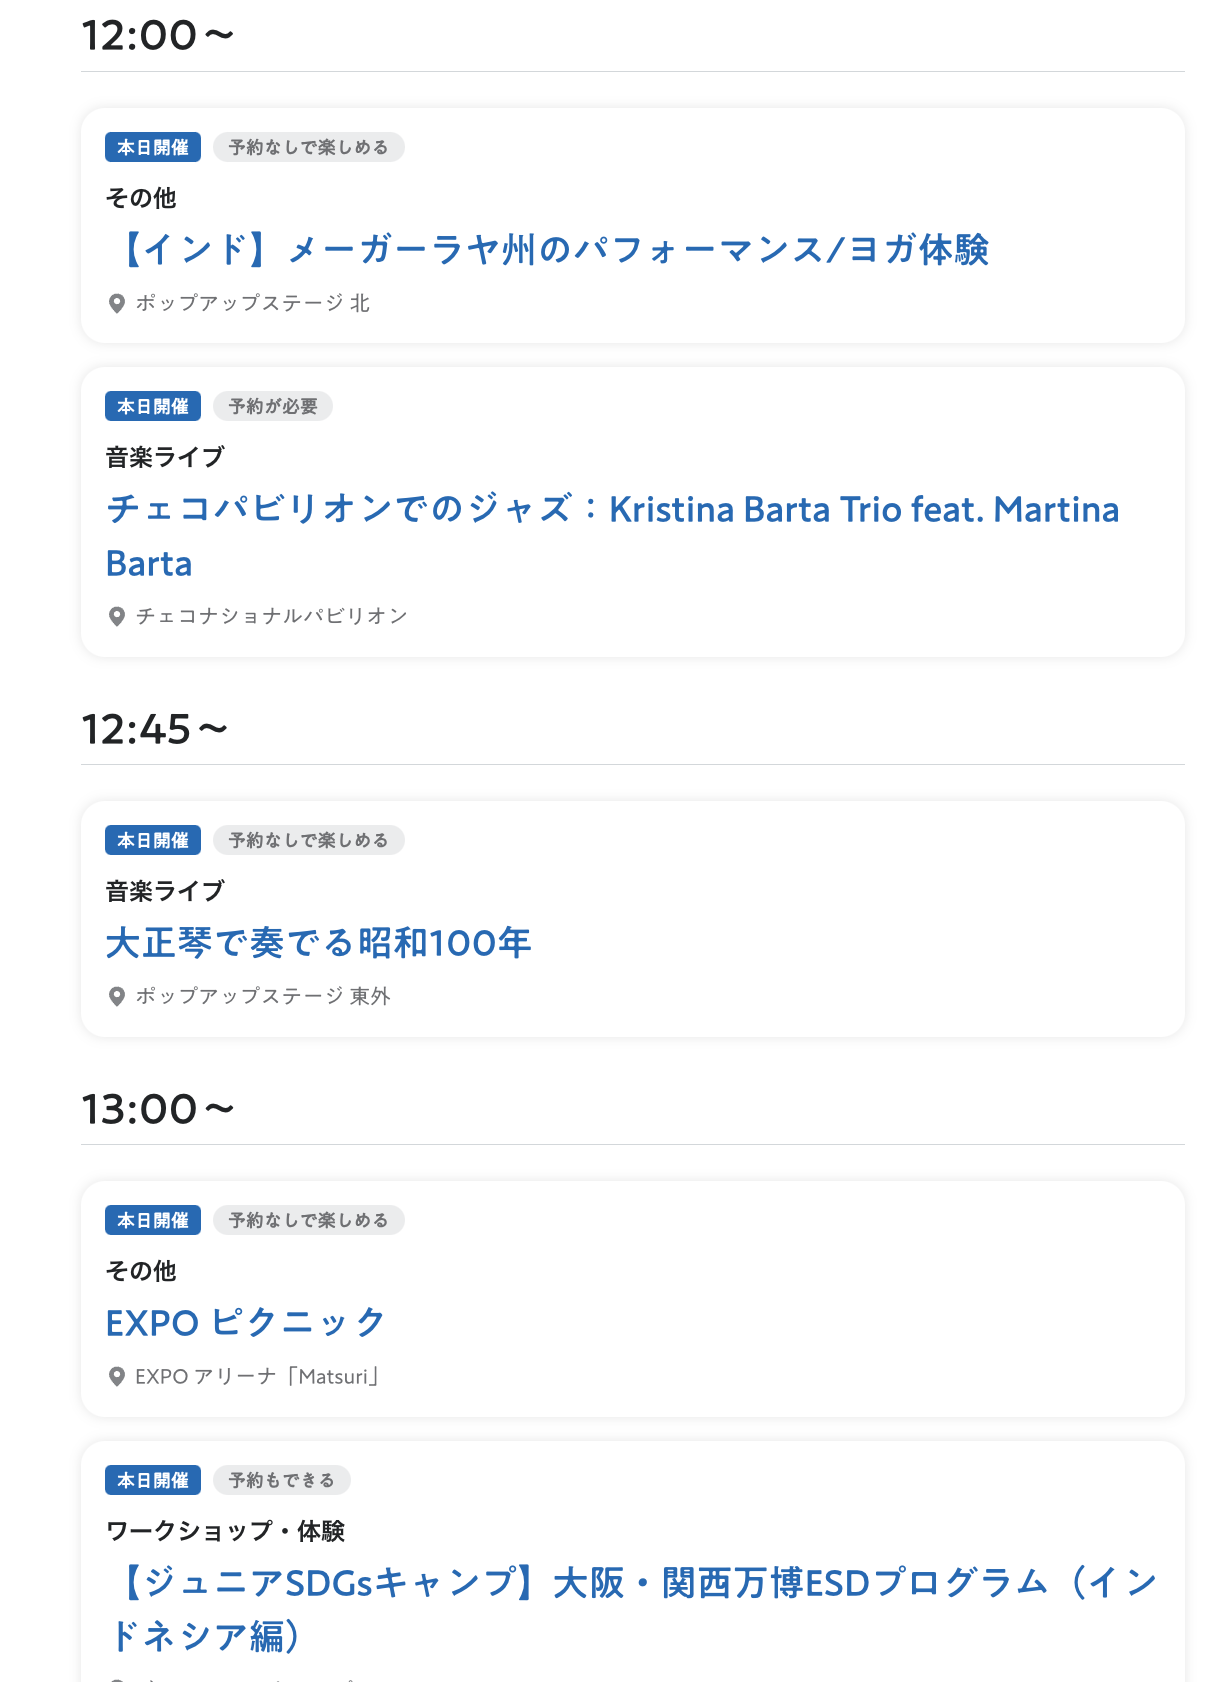Click the ポップアップステージ 東外 venue text
Screen dimensions: 1228x1682
[263, 996]
